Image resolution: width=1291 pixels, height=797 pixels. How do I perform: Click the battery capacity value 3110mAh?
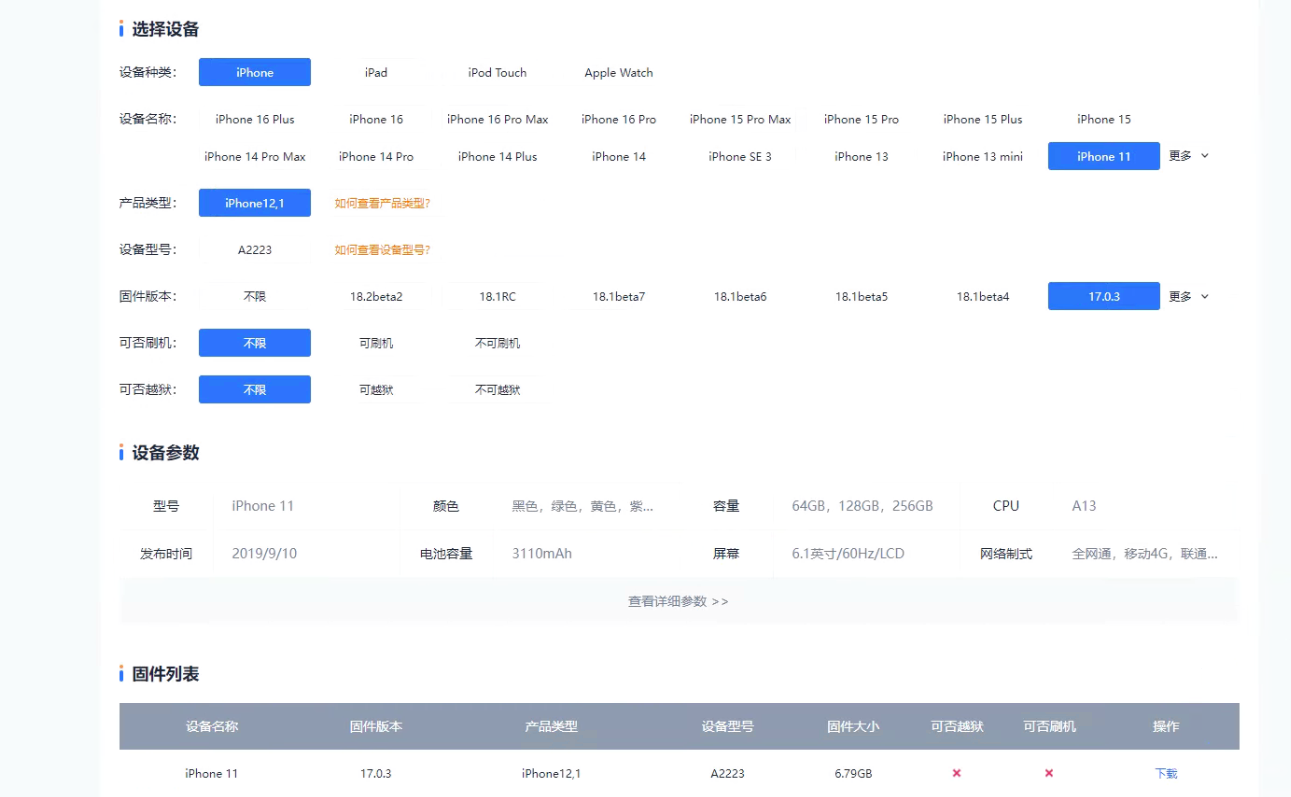(x=542, y=553)
